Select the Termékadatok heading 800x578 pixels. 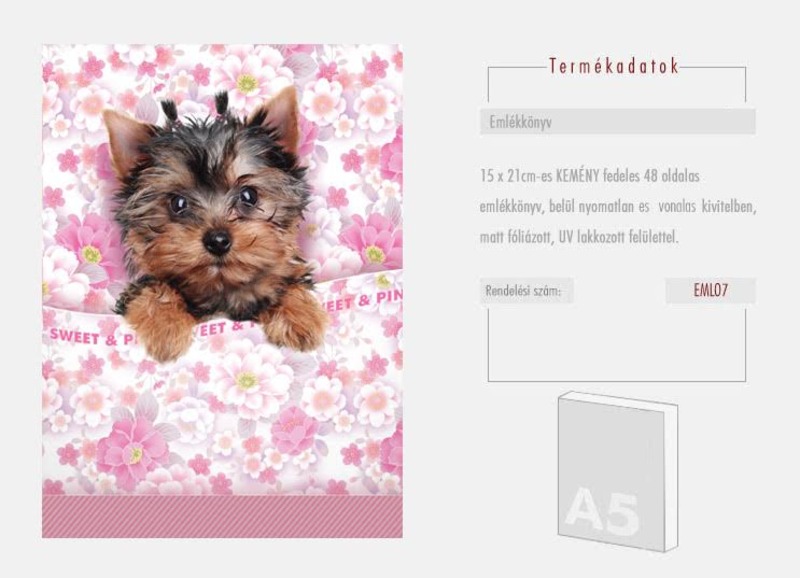click(x=614, y=66)
